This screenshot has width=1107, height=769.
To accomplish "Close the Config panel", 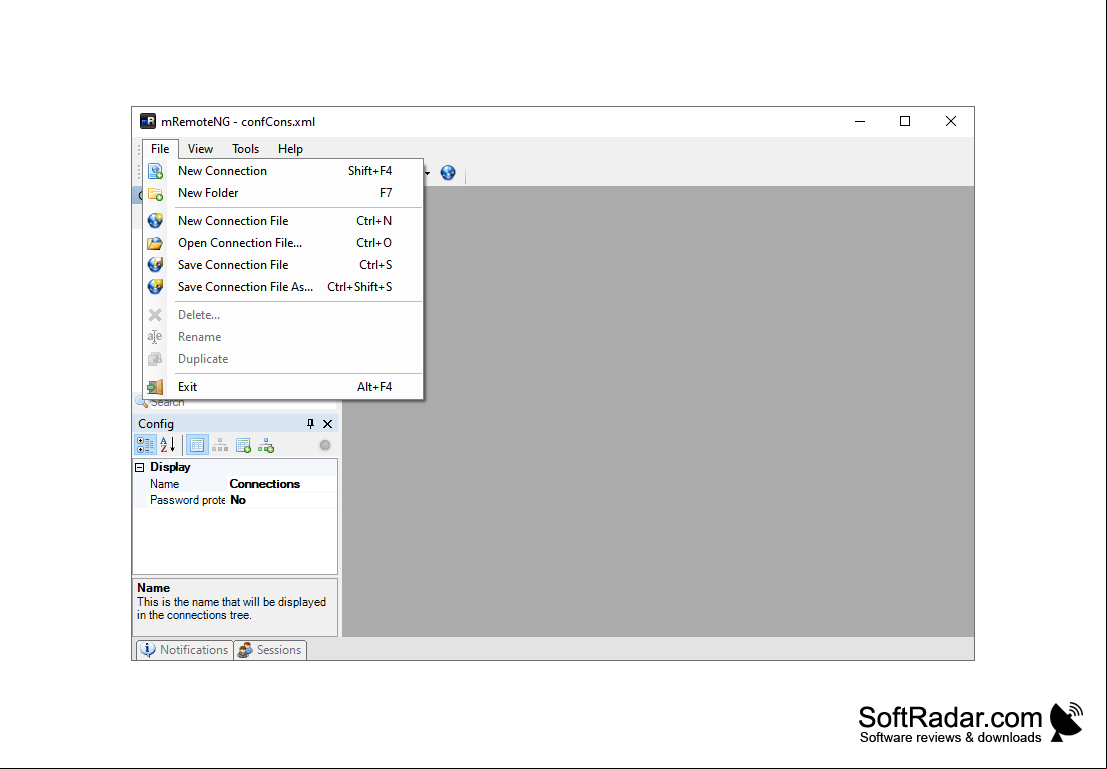I will [x=328, y=424].
